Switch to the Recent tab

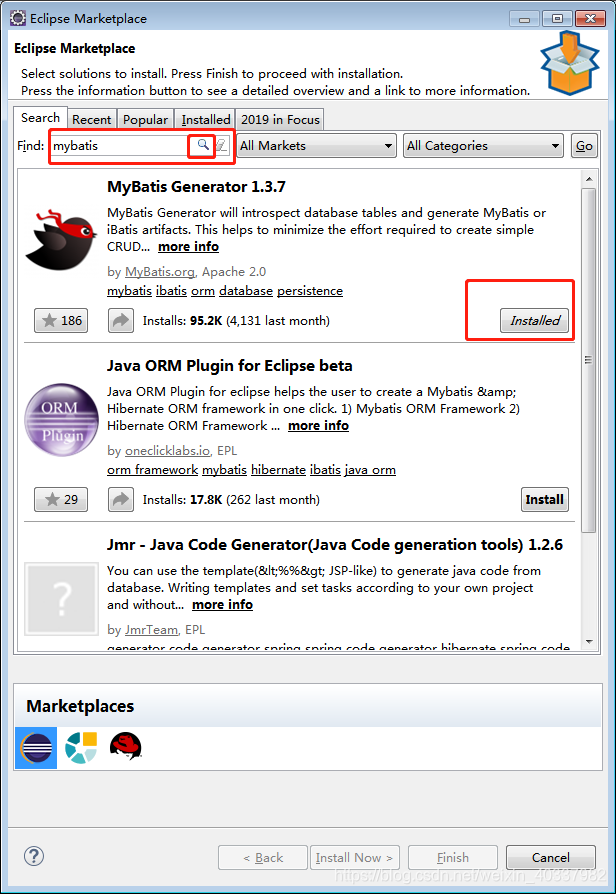(92, 119)
